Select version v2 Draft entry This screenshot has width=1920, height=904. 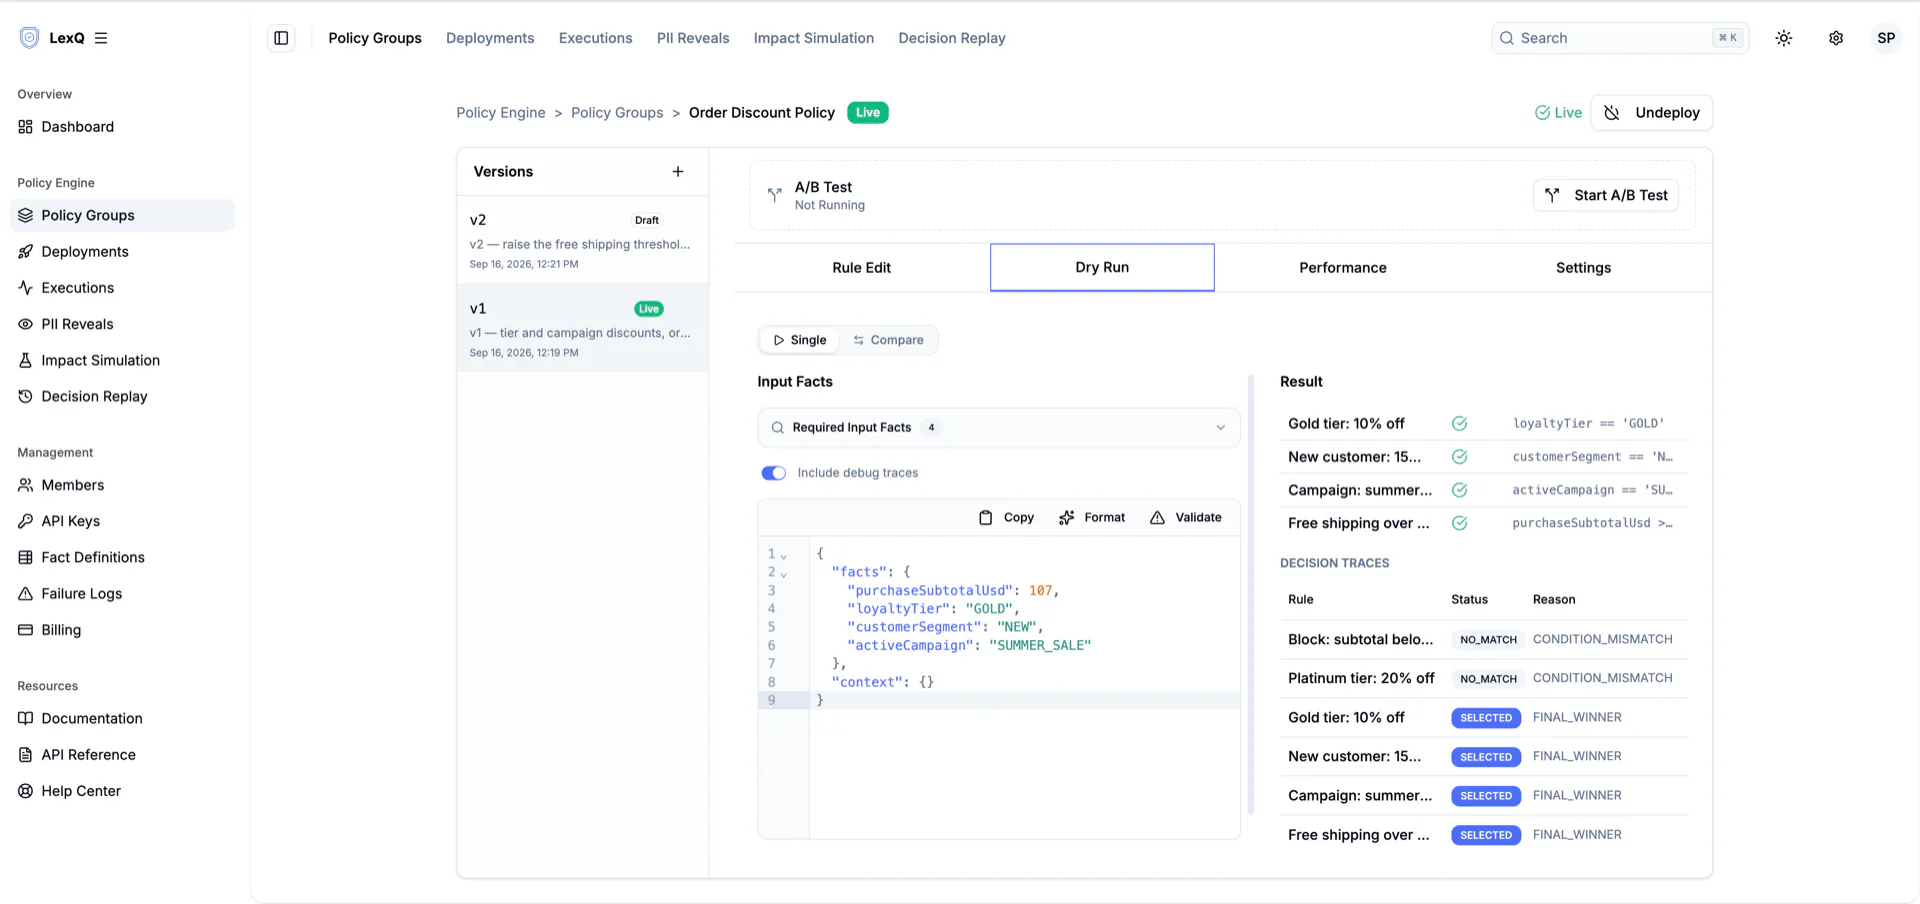(x=583, y=240)
